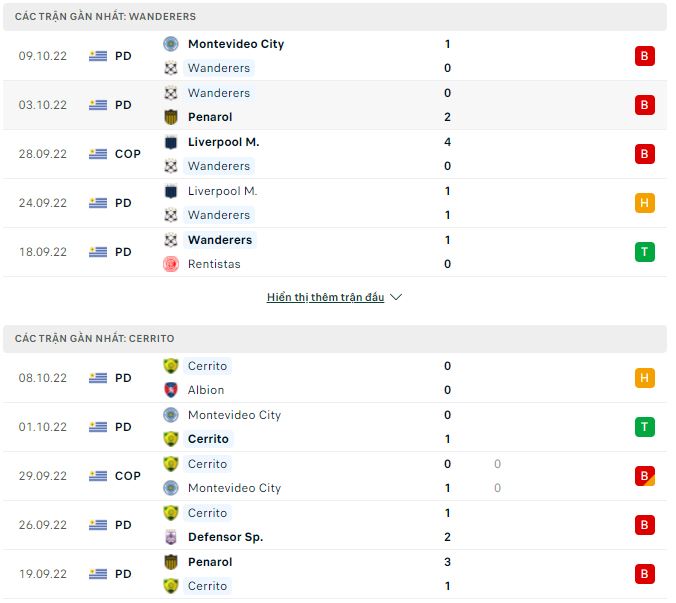Click the "Hiển thị thêm trận đấu" link

(325, 297)
